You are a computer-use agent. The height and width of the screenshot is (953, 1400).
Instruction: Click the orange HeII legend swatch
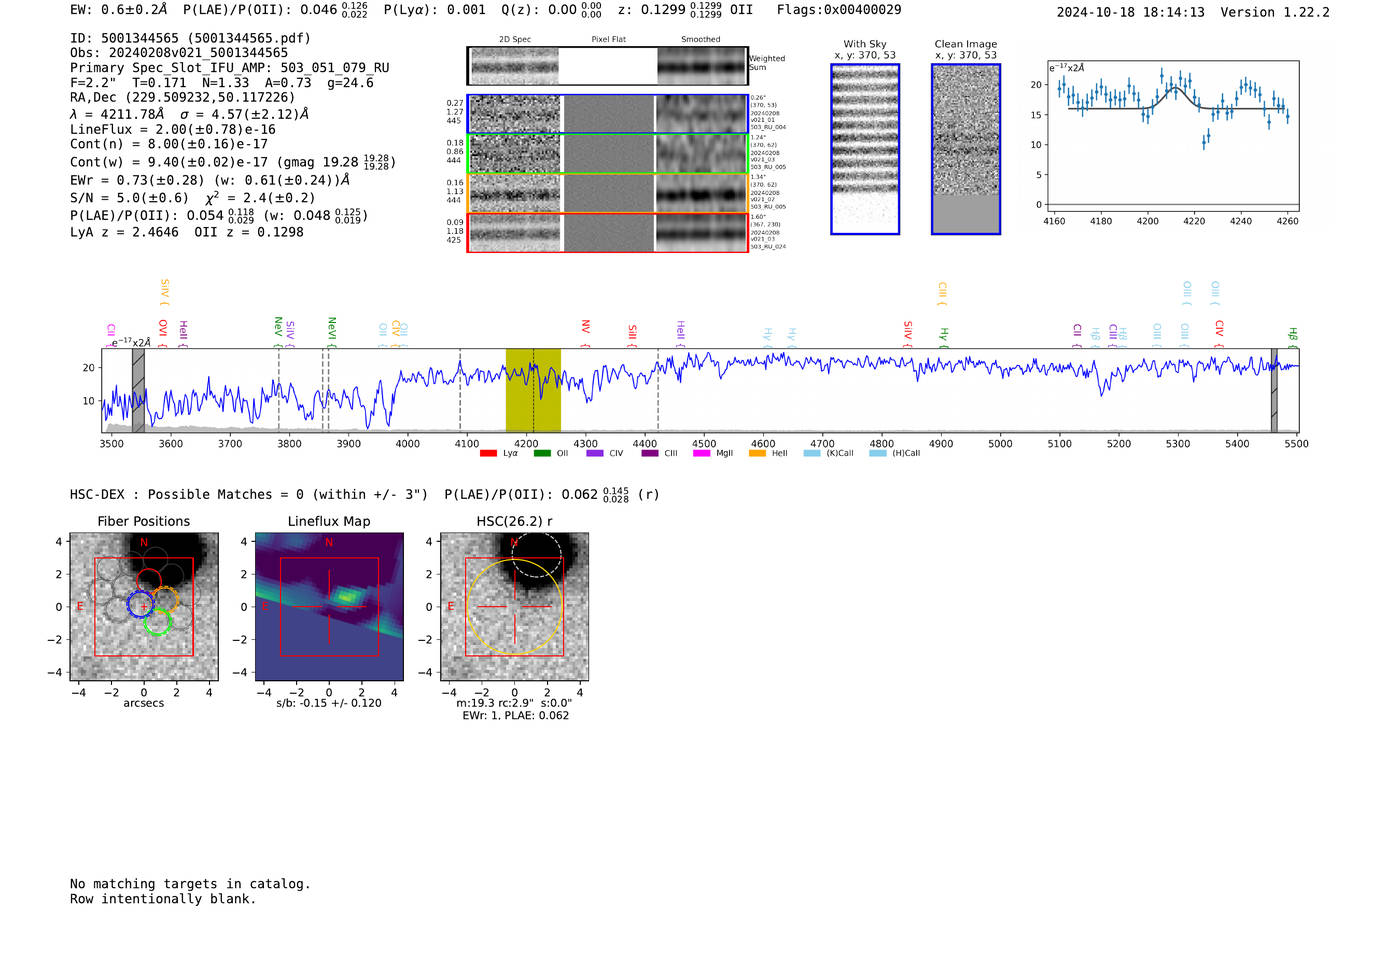[x=757, y=454]
